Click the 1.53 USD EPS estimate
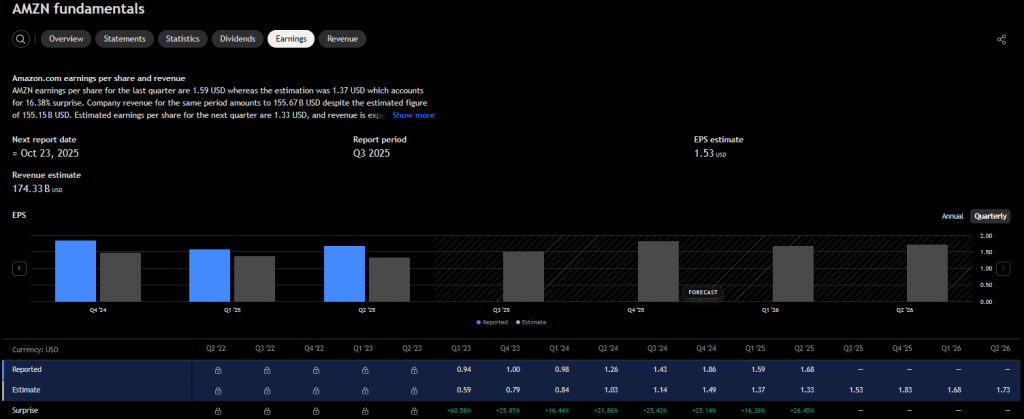The height and width of the screenshot is (419, 1024). 710,154
